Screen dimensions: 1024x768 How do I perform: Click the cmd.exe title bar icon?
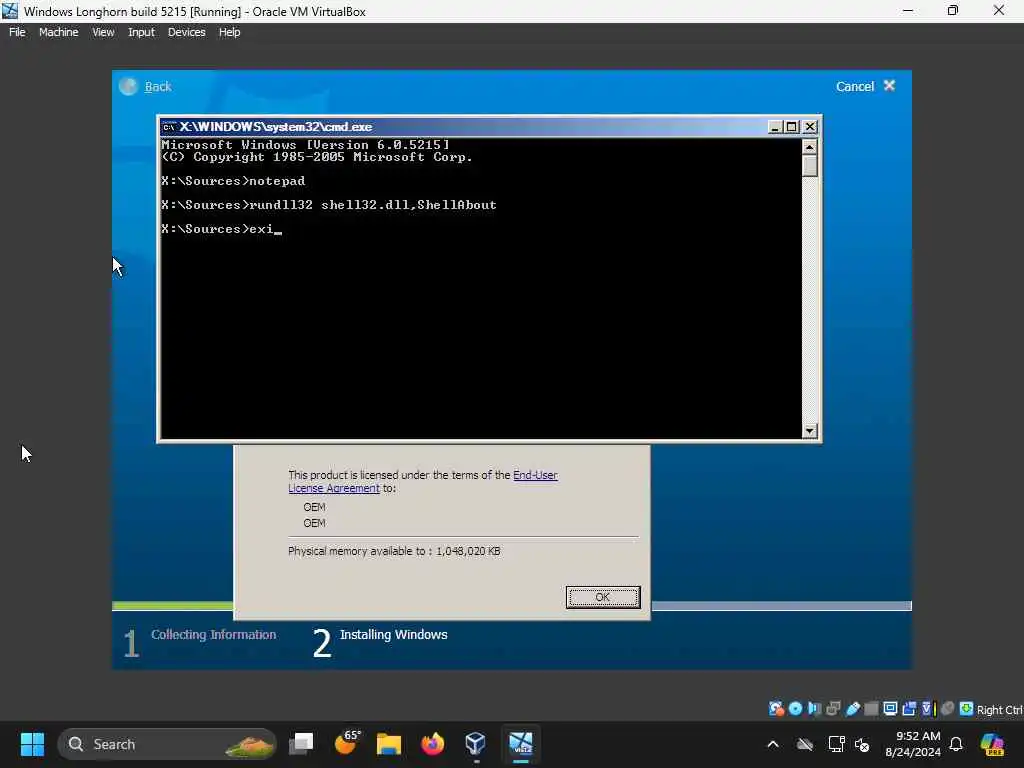pyautogui.click(x=168, y=127)
